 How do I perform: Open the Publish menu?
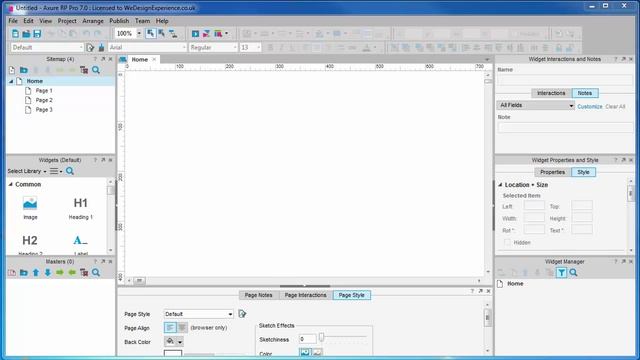tap(119, 21)
